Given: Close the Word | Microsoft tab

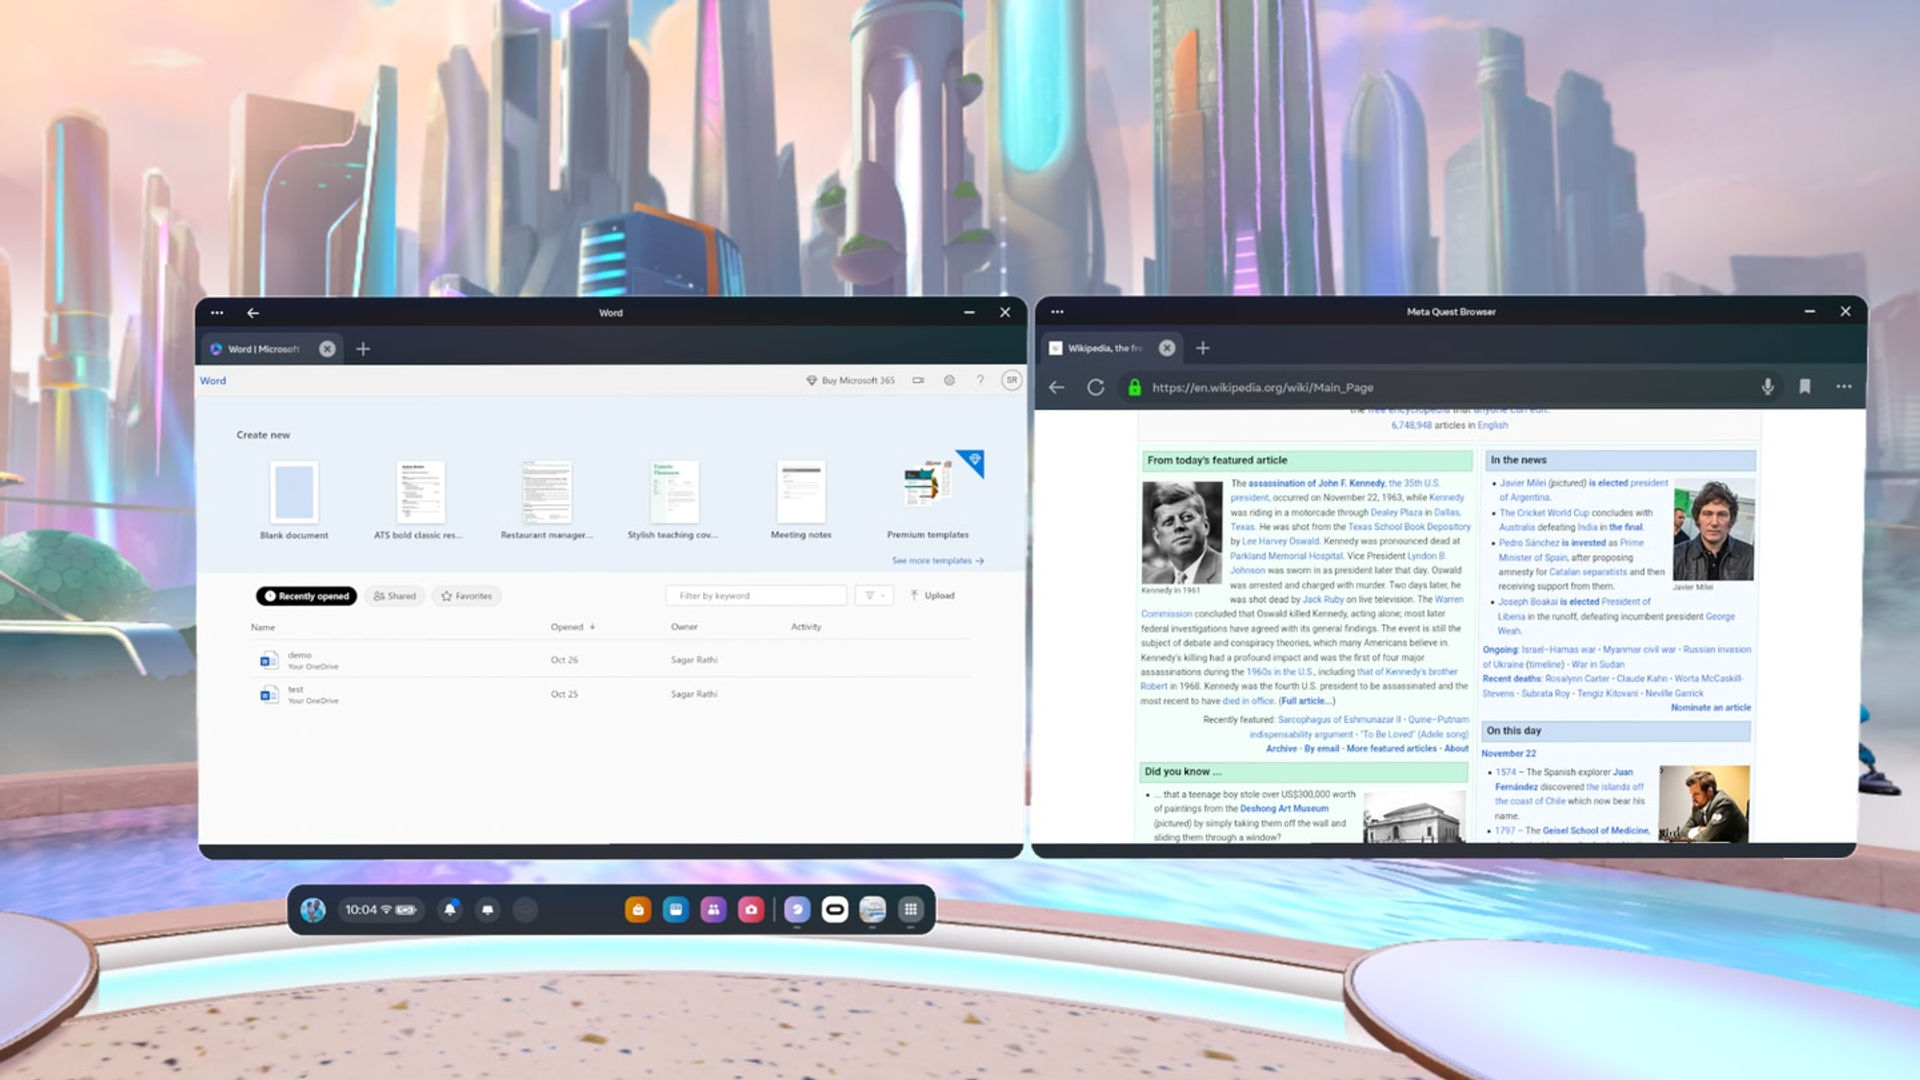Looking at the screenshot, I should click(x=327, y=349).
